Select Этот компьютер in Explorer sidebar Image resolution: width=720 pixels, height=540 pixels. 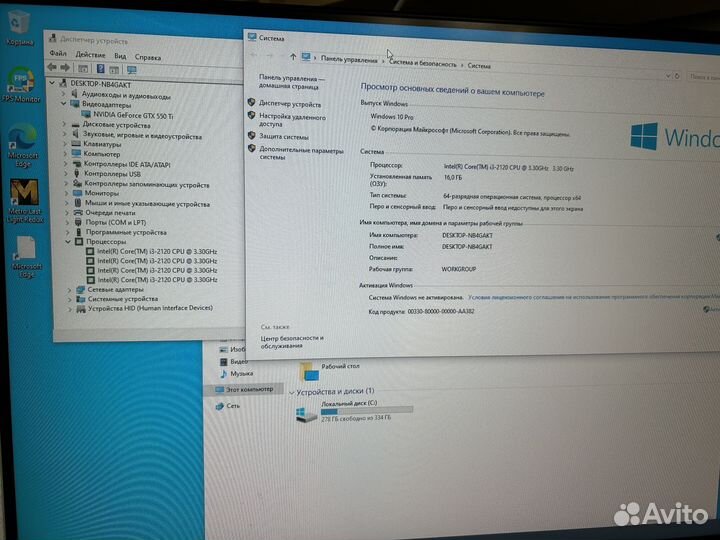[244, 389]
